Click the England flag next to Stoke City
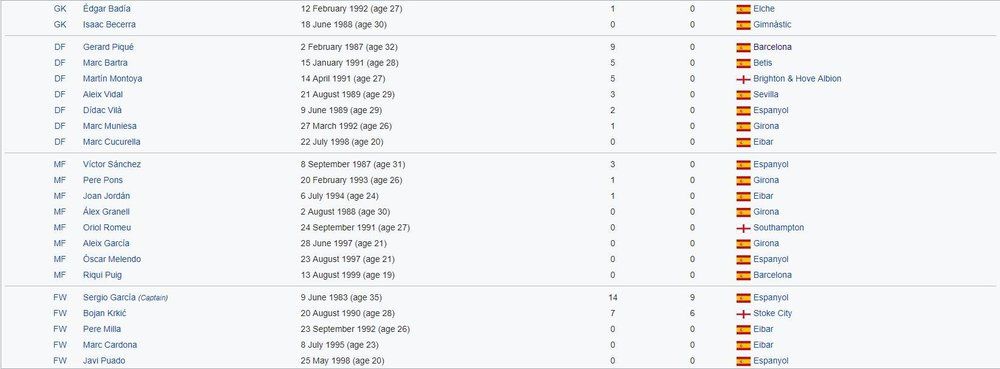Image resolution: width=1000 pixels, height=369 pixels. [743, 314]
